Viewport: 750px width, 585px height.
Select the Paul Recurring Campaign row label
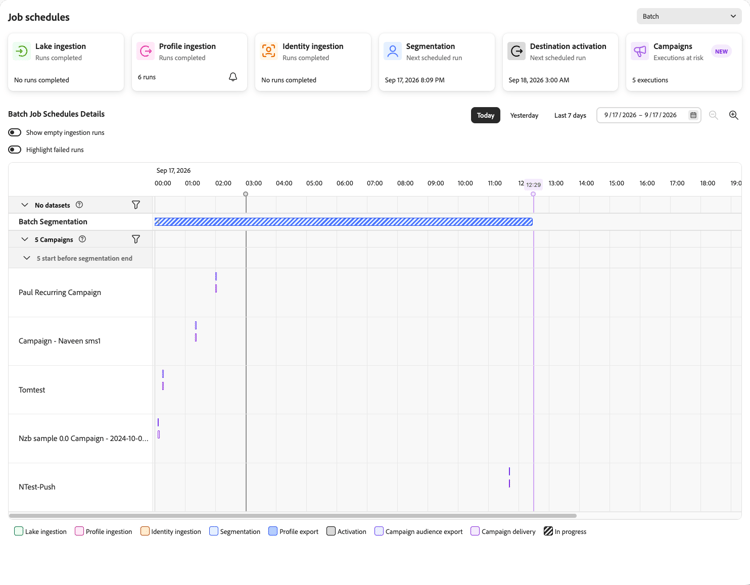60,292
